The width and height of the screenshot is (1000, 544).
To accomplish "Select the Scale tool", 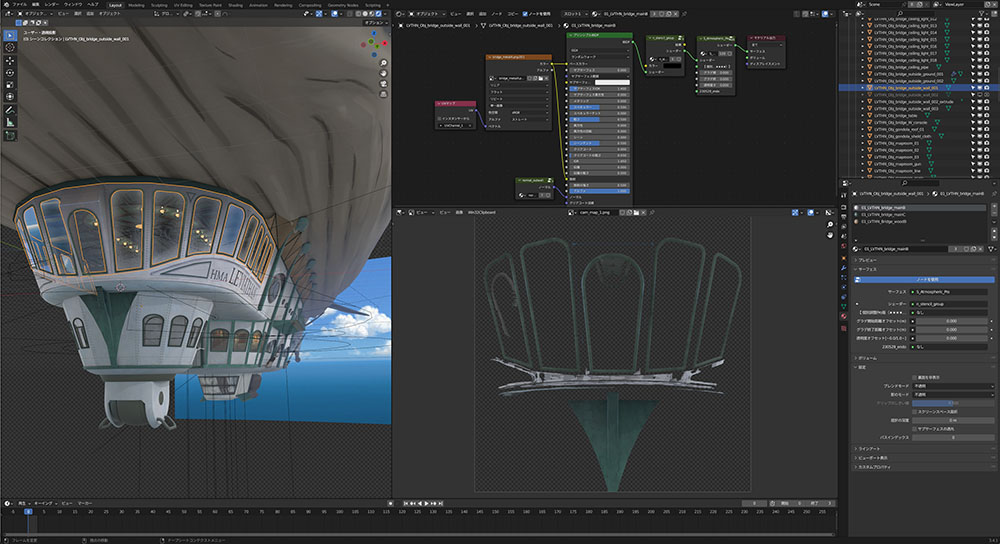I will [x=10, y=85].
